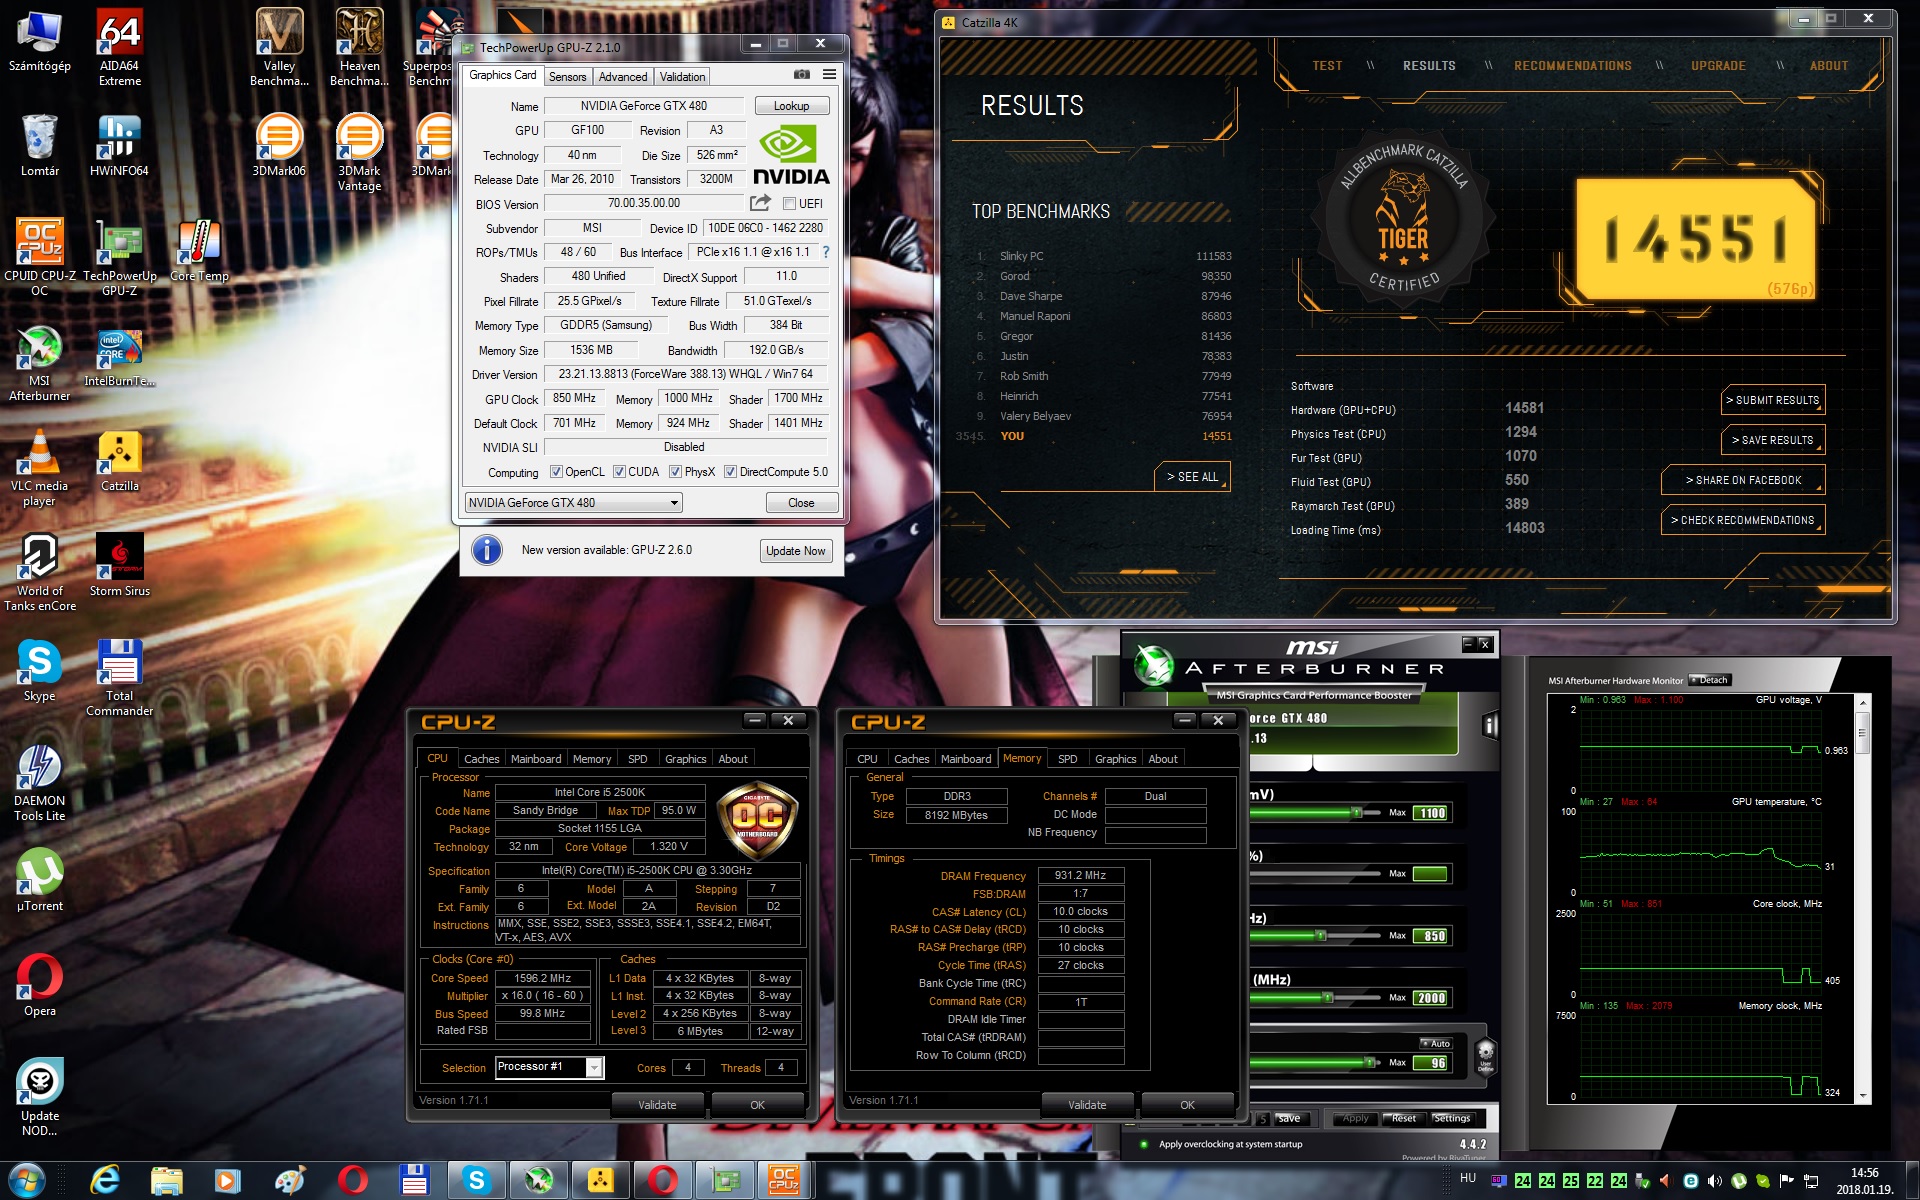Select the 3DMark06 desktop icon
The width and height of the screenshot is (1920, 1200).
pos(279,146)
